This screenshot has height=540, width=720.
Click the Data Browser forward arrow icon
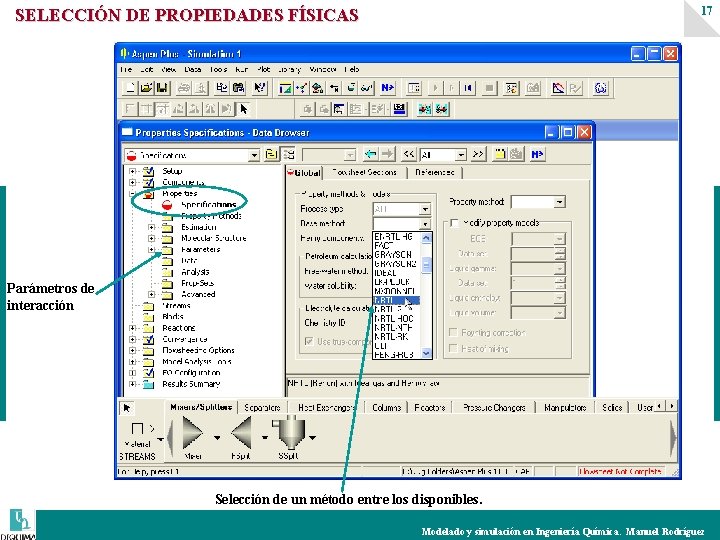tap(388, 155)
